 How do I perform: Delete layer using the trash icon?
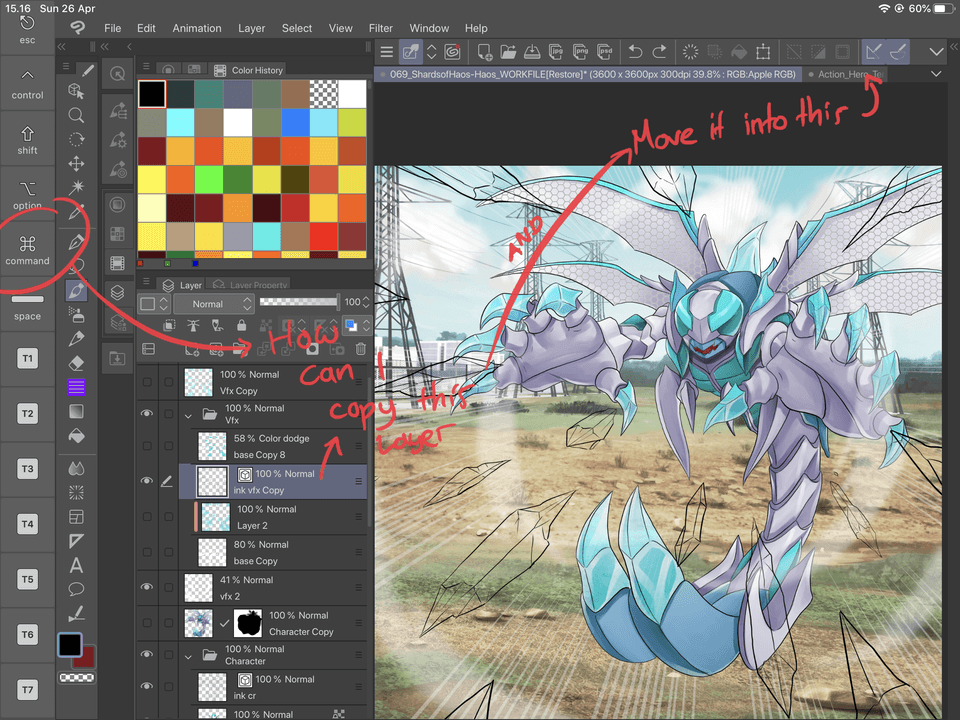[361, 349]
